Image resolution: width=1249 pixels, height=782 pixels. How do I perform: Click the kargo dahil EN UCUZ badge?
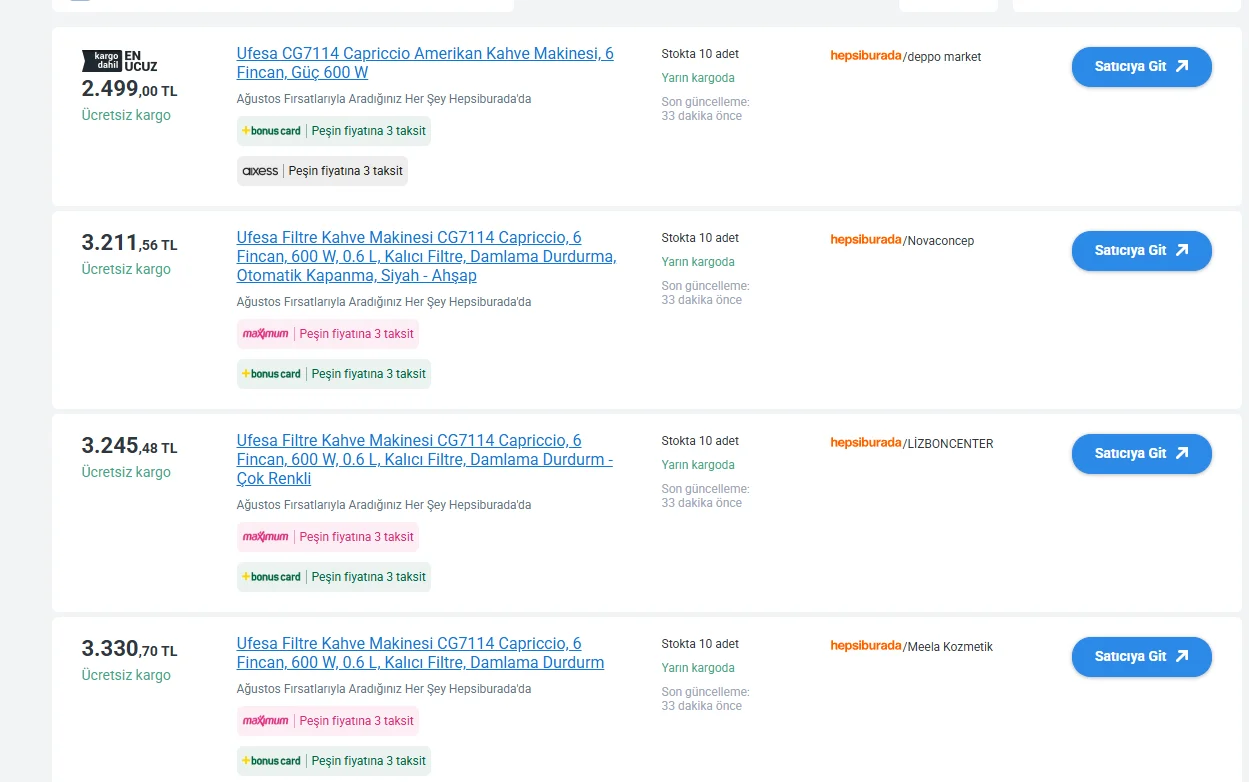[x=119, y=61]
